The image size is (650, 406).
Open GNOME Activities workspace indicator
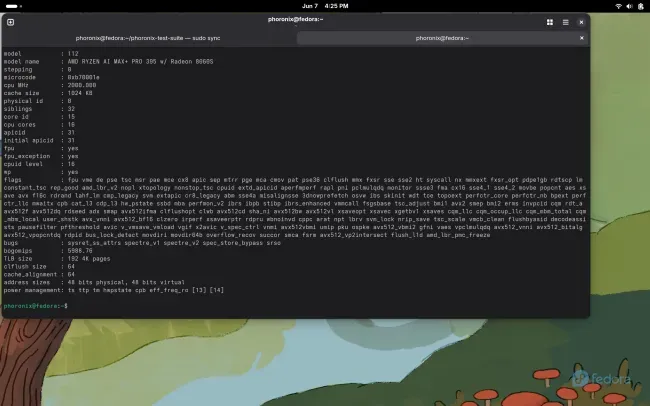(13, 6)
